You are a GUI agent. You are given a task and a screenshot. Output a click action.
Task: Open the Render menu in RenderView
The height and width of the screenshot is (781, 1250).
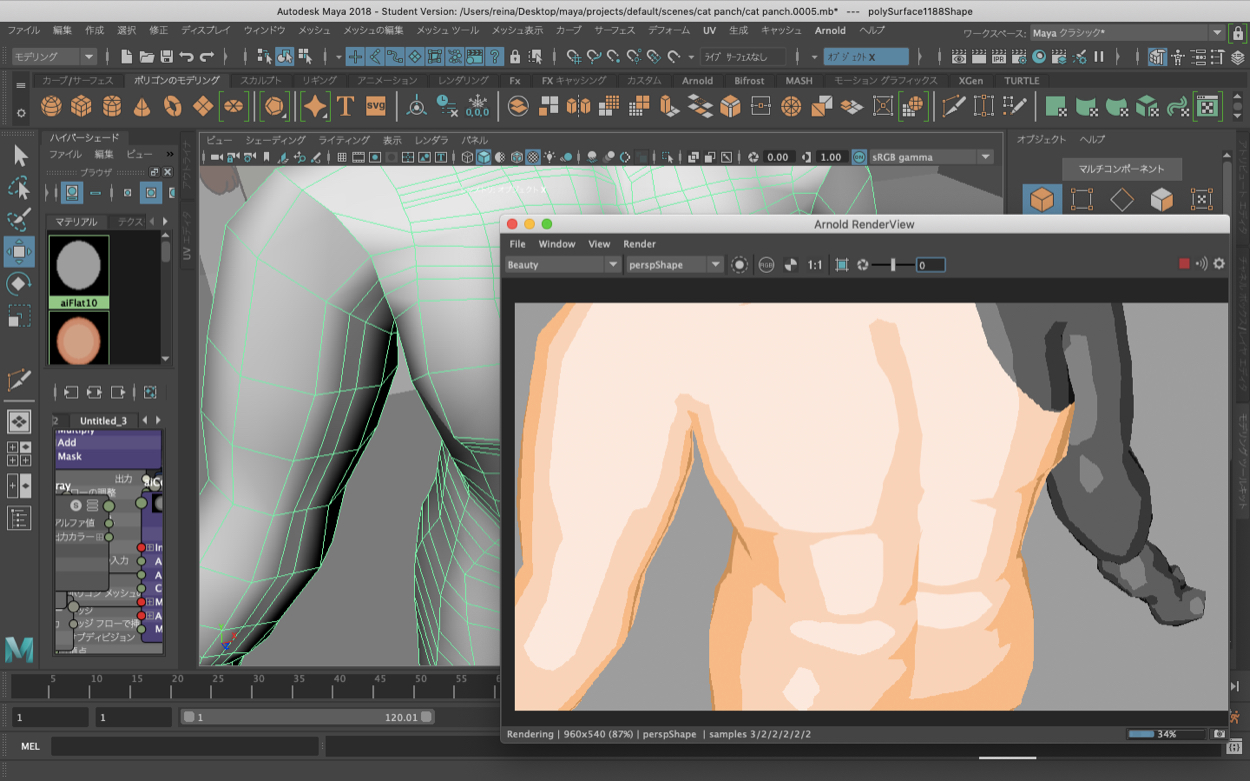639,244
